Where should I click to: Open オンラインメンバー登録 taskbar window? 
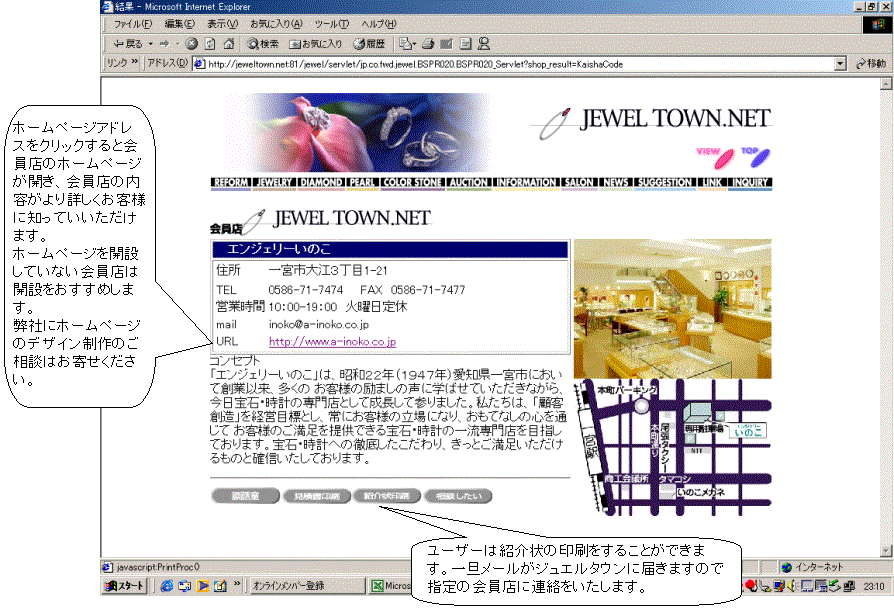(306, 585)
